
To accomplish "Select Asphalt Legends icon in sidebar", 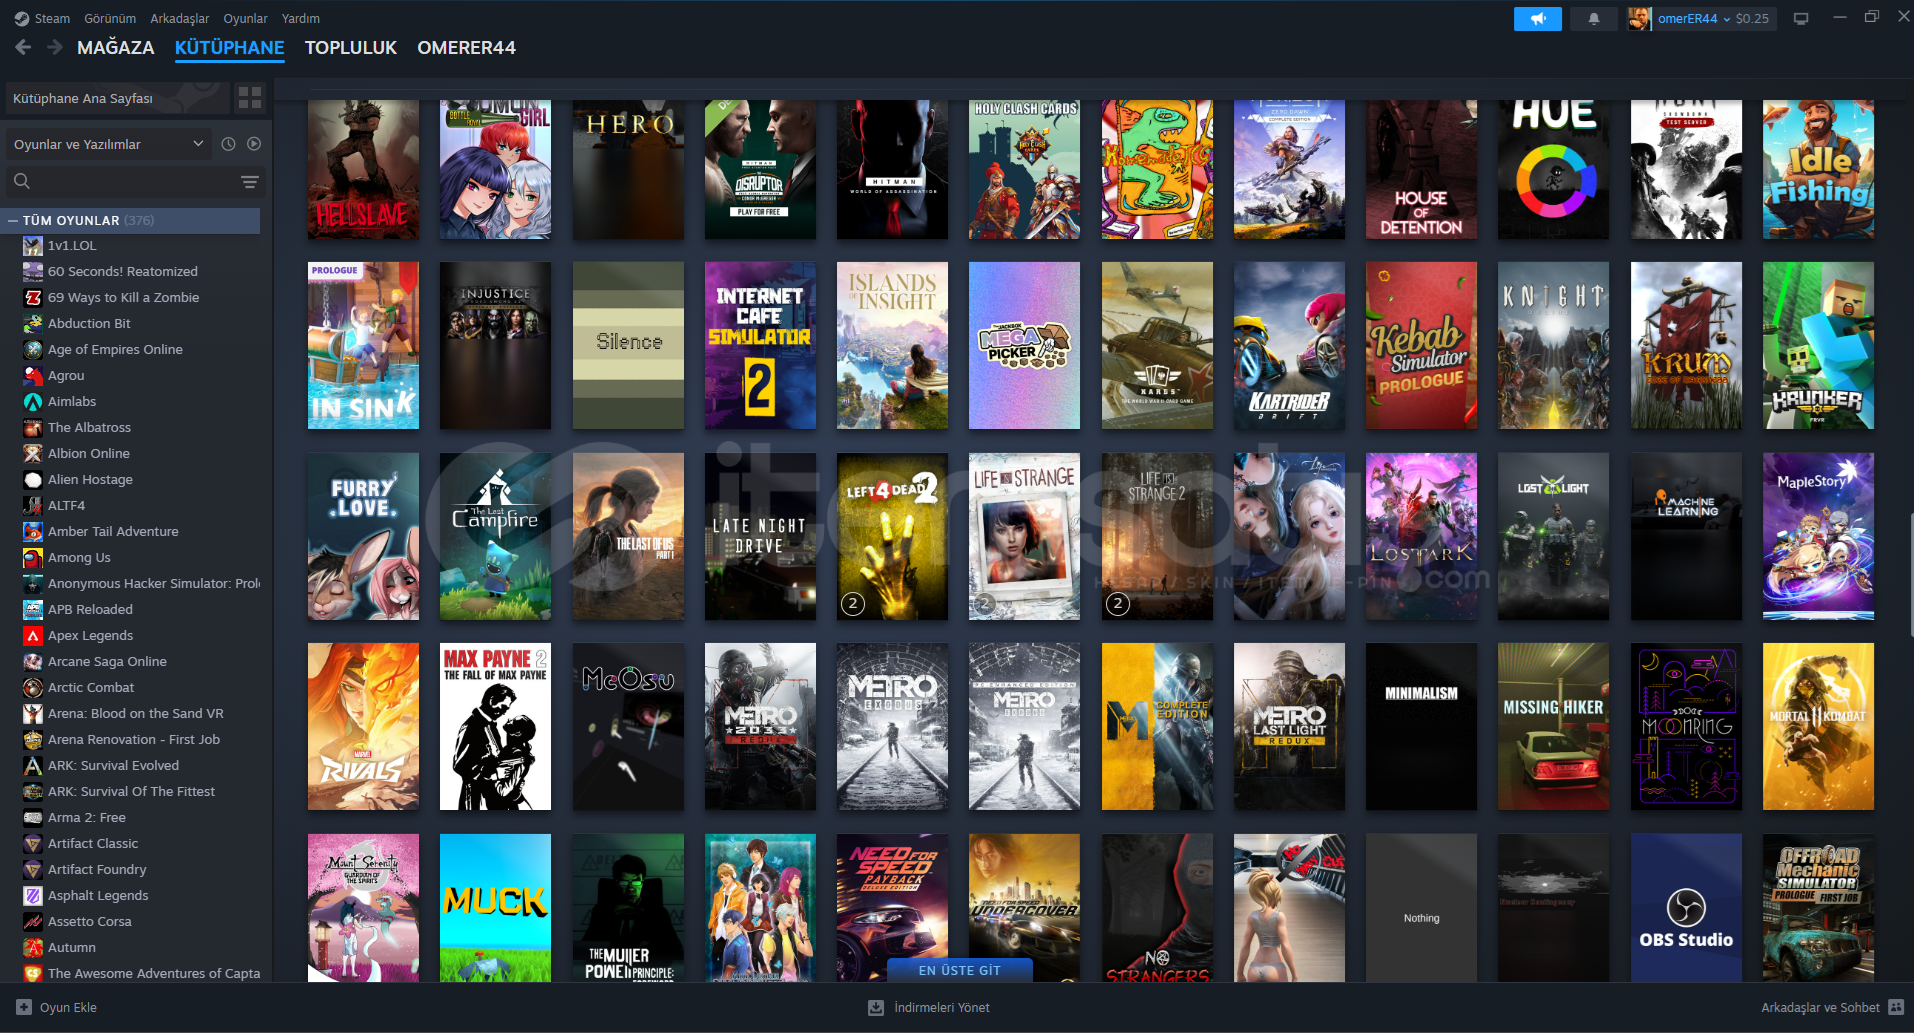I will click(x=33, y=895).
